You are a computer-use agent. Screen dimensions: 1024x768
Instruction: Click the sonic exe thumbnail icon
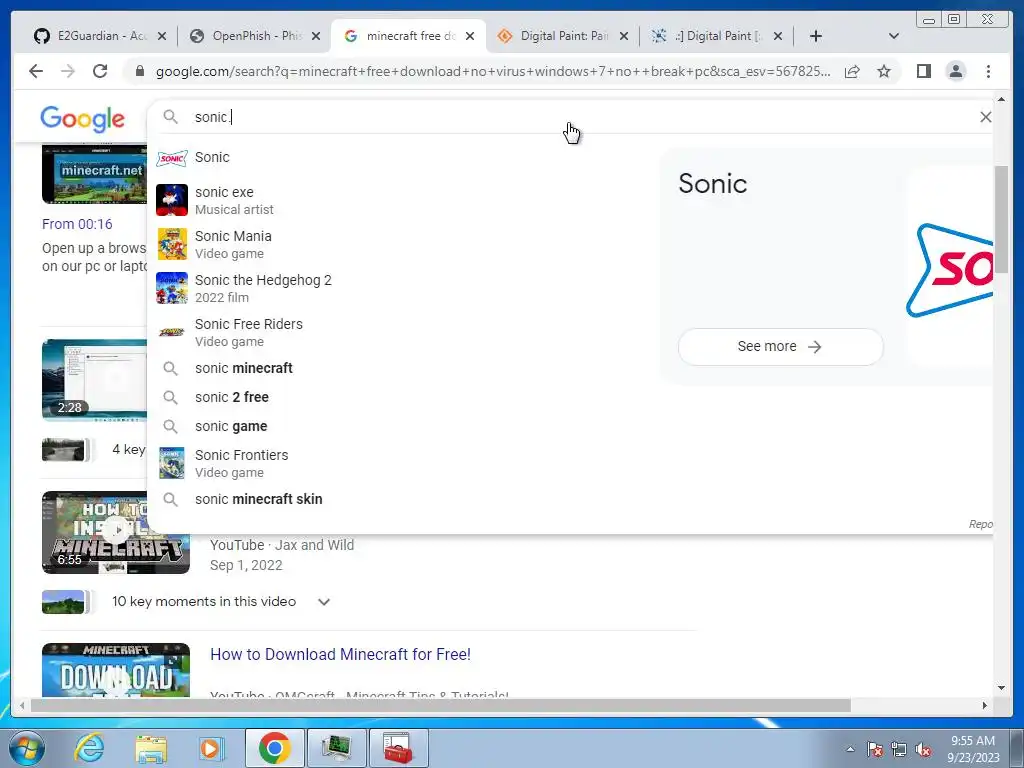pos(172,200)
